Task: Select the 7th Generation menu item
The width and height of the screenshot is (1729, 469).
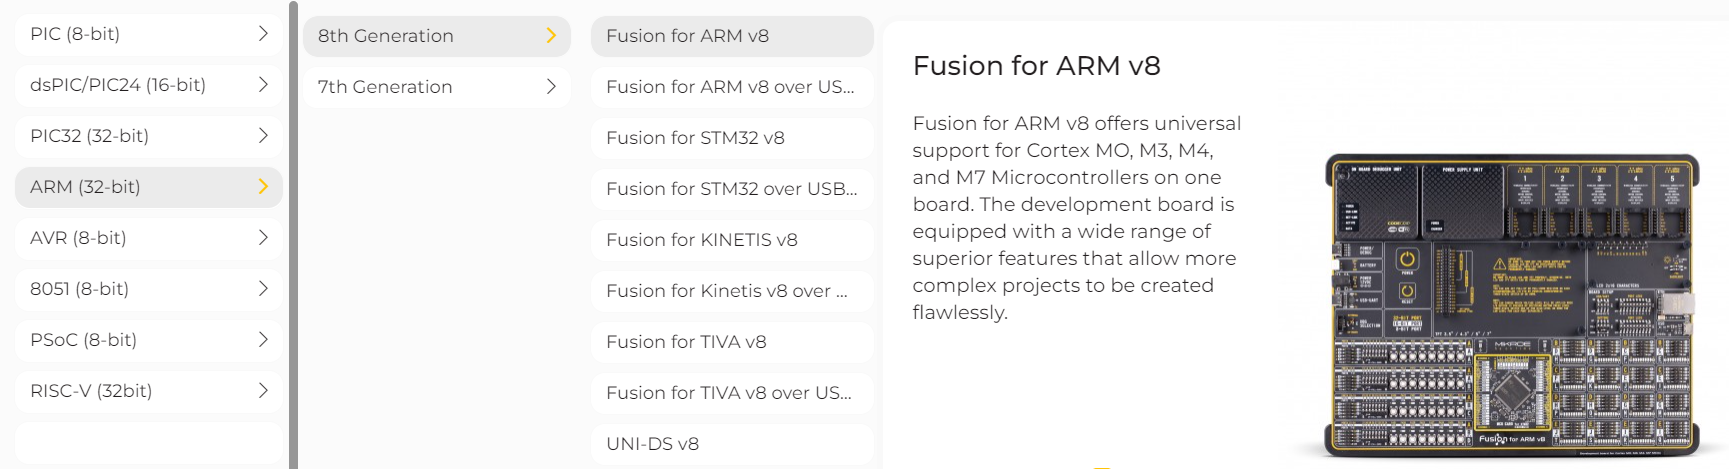Action: [x=437, y=87]
